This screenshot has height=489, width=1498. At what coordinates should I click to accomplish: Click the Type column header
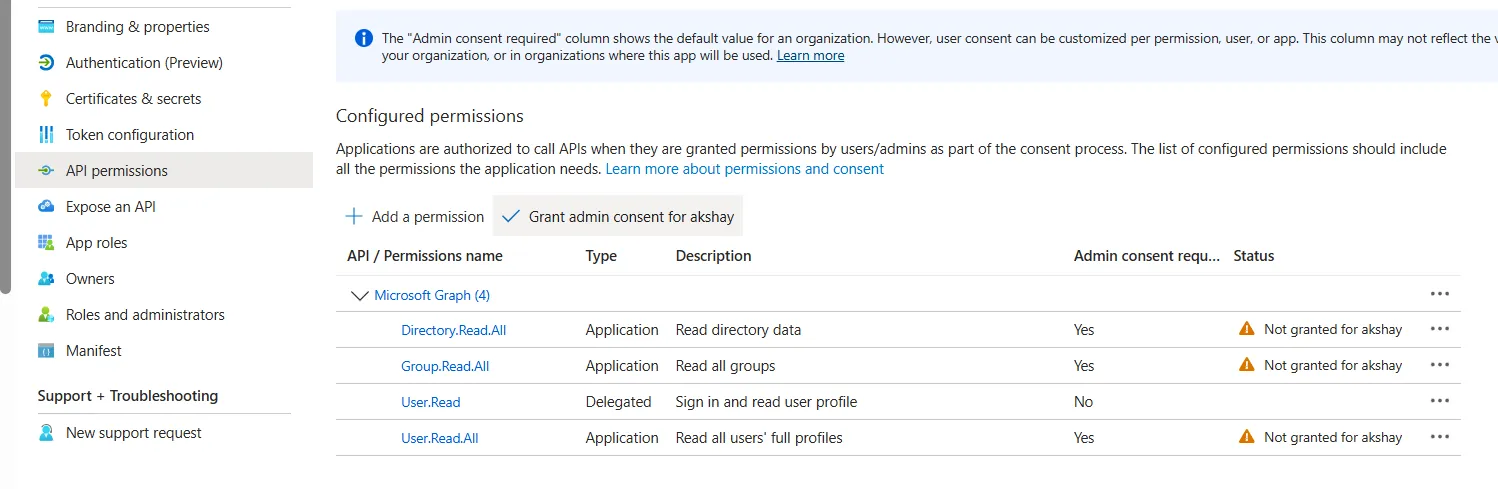(601, 256)
